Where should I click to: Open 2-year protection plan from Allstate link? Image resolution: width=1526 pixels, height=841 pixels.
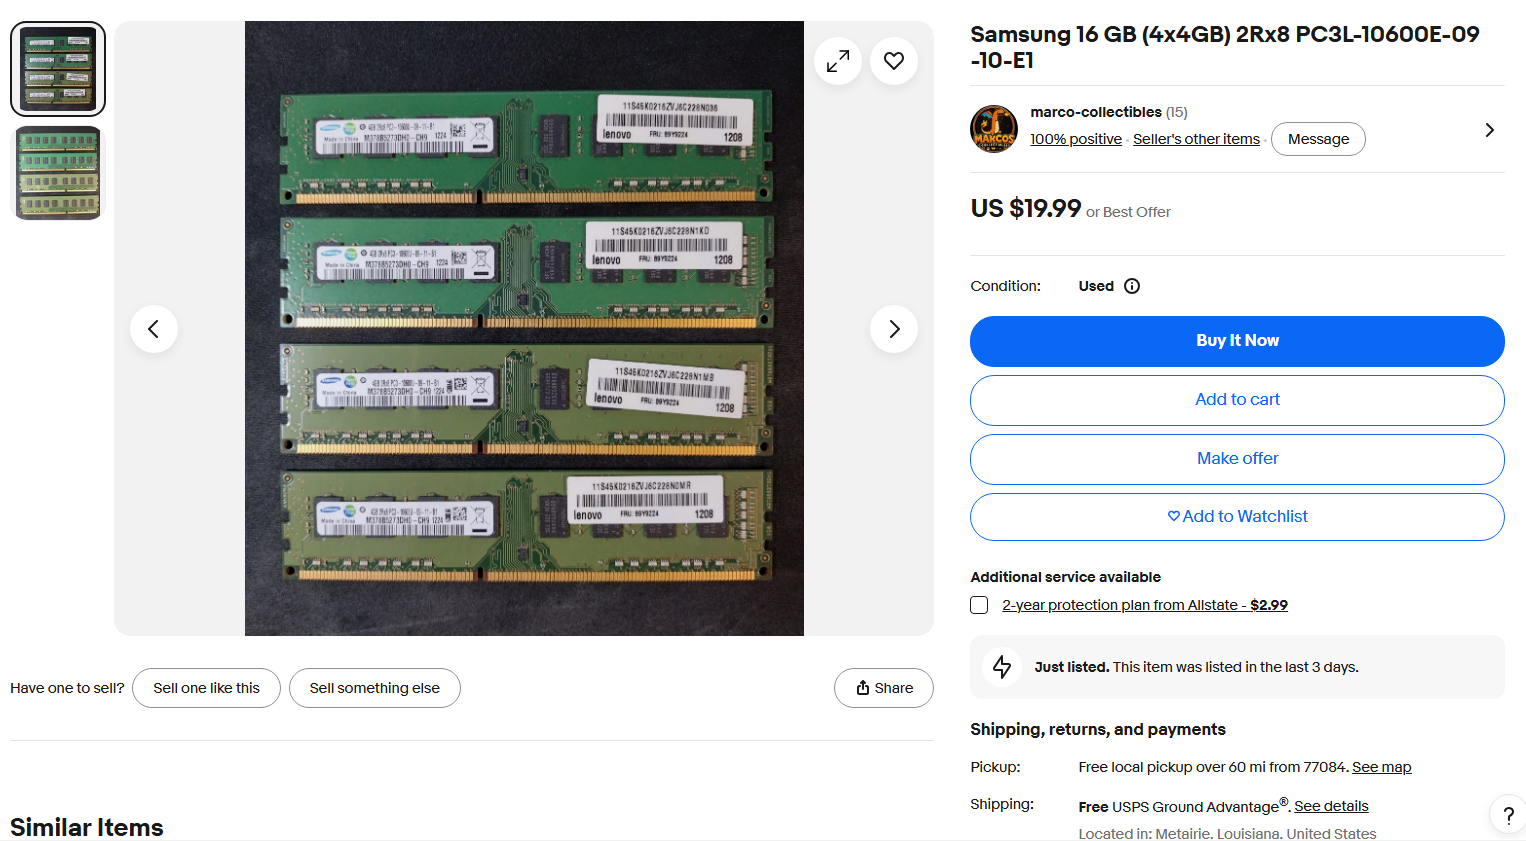(1145, 605)
